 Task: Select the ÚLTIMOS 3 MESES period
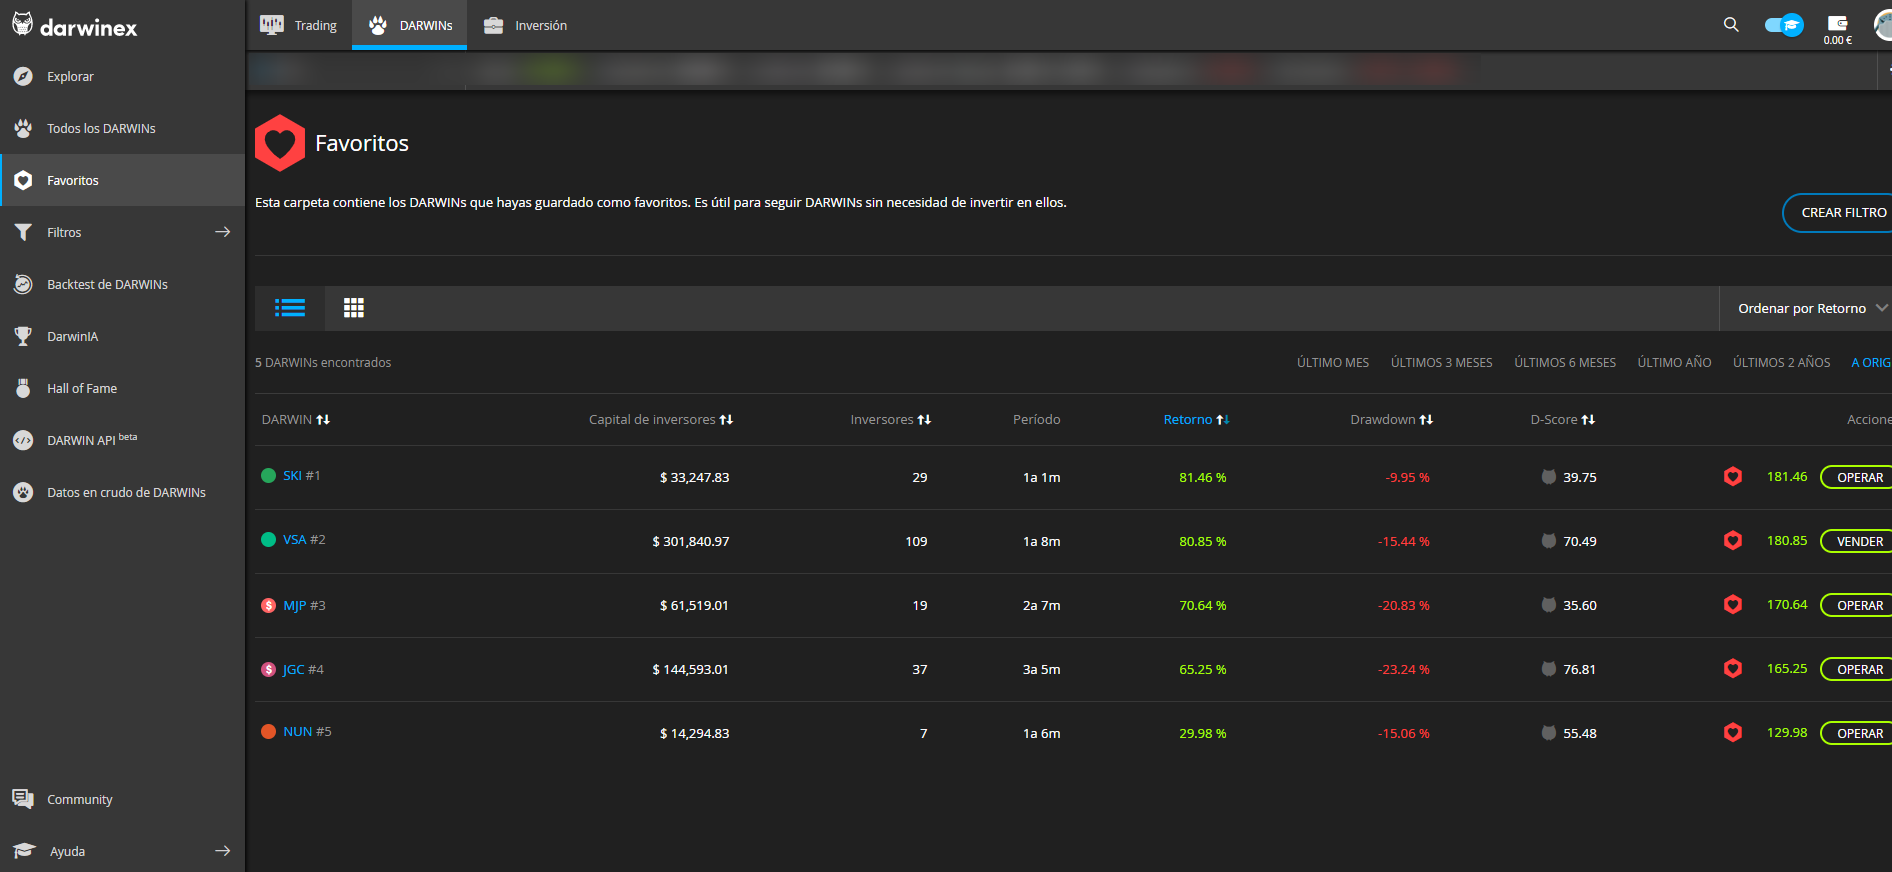(1441, 363)
